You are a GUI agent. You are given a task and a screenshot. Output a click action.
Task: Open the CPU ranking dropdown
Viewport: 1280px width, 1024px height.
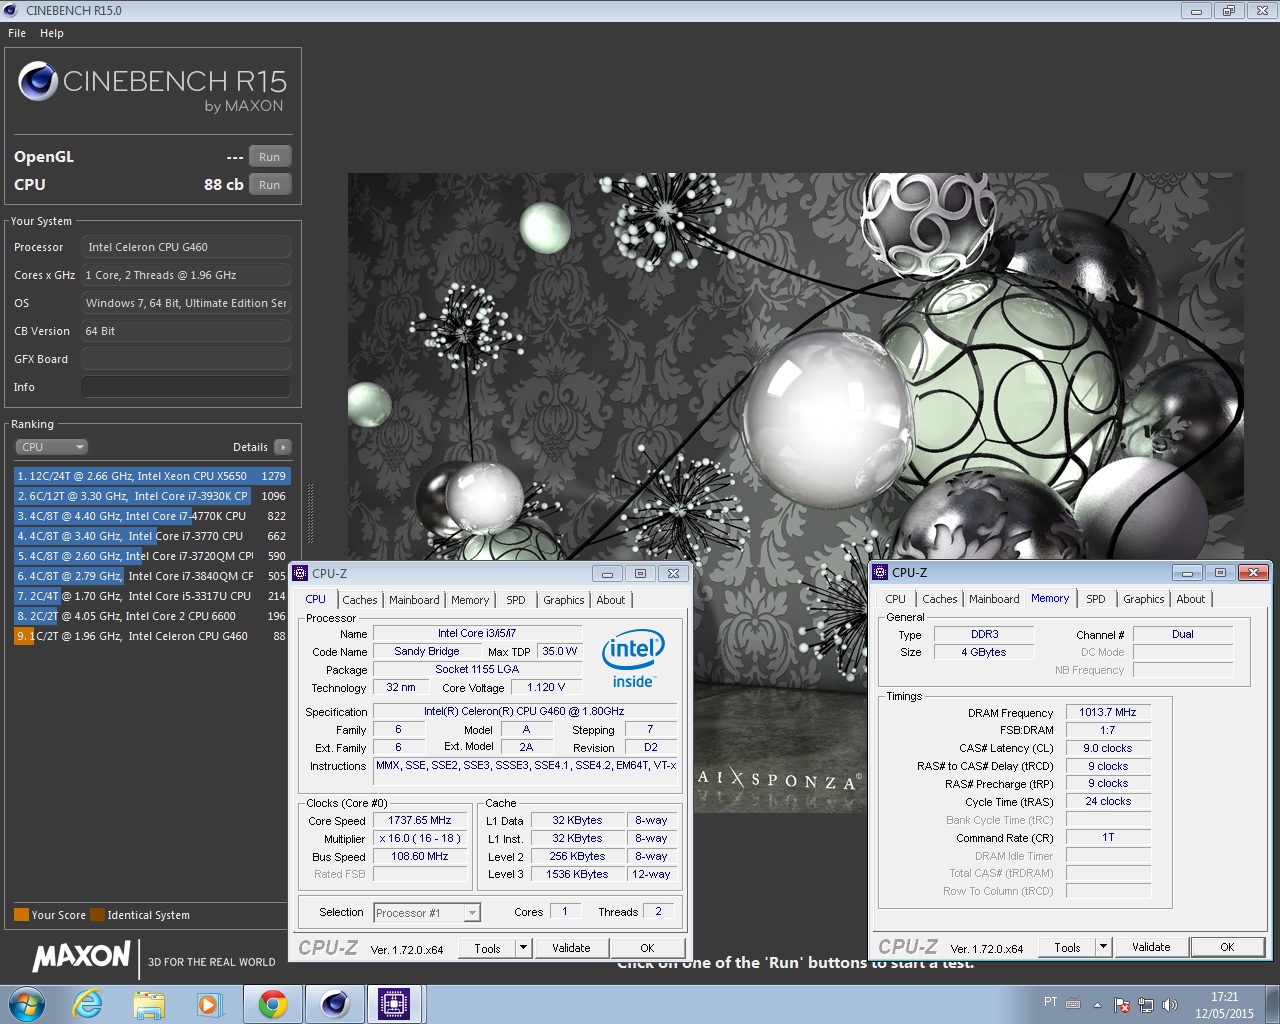(52, 447)
